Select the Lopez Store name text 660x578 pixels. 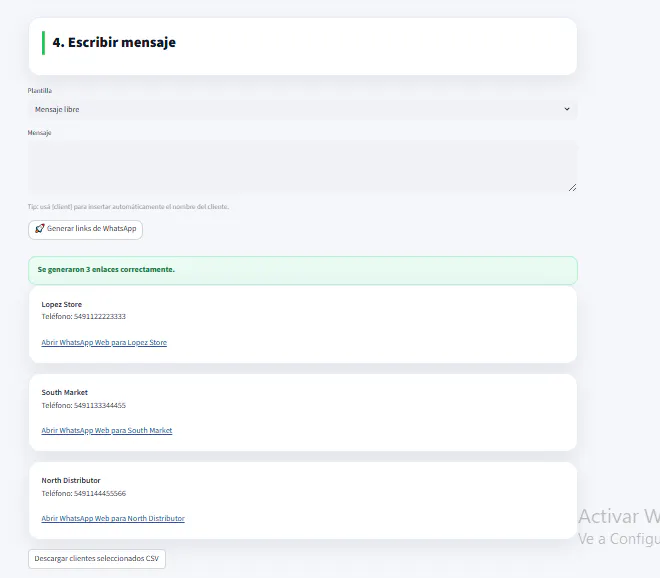pyautogui.click(x=61, y=304)
